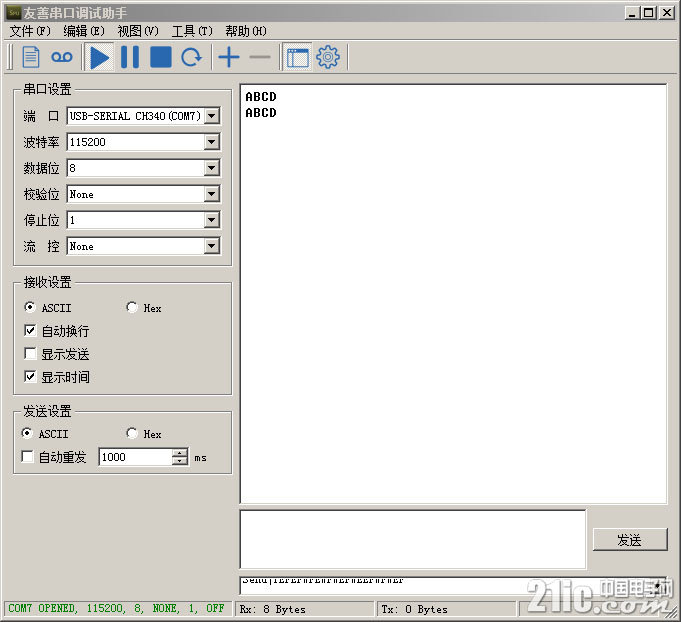
Task: Click the empty send text input box
Action: coord(412,539)
